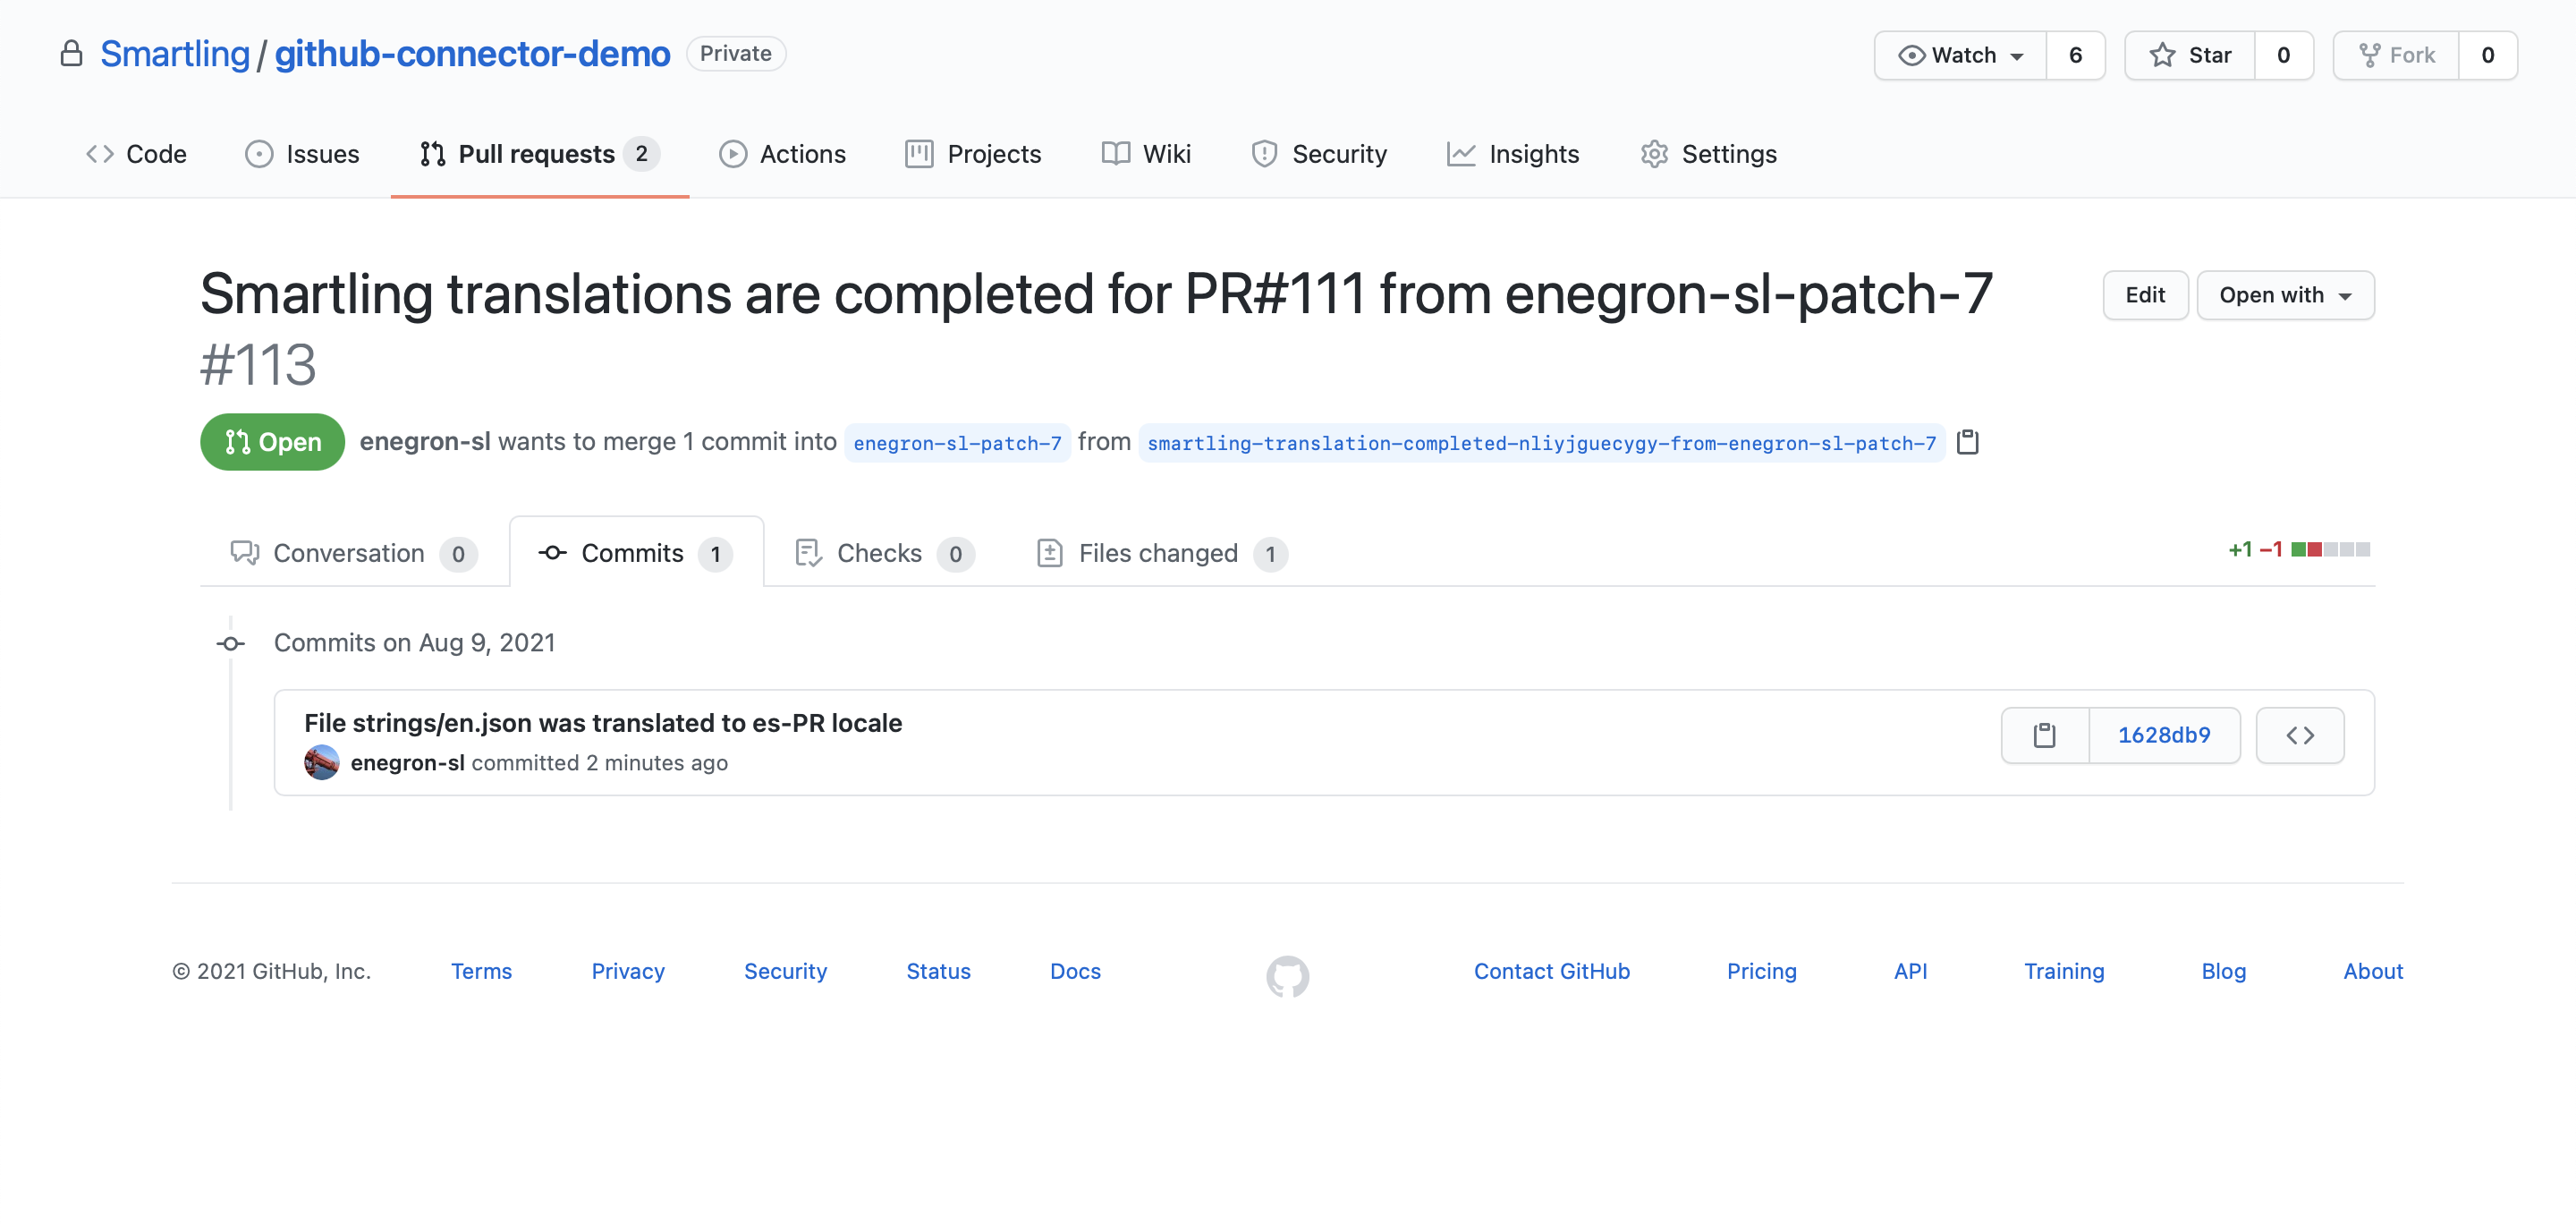Star the repository

(x=2190, y=55)
